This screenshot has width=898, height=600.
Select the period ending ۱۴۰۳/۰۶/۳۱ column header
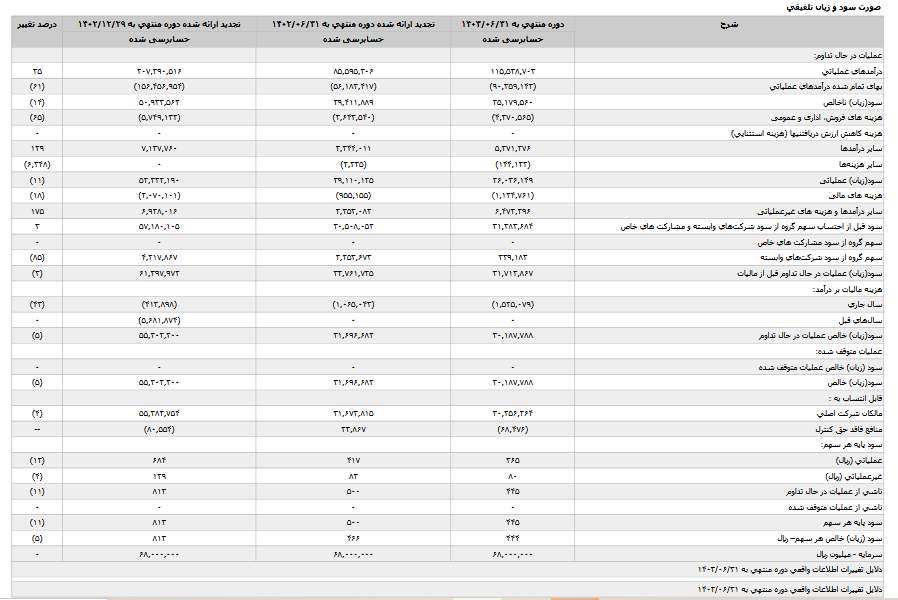(512, 23)
